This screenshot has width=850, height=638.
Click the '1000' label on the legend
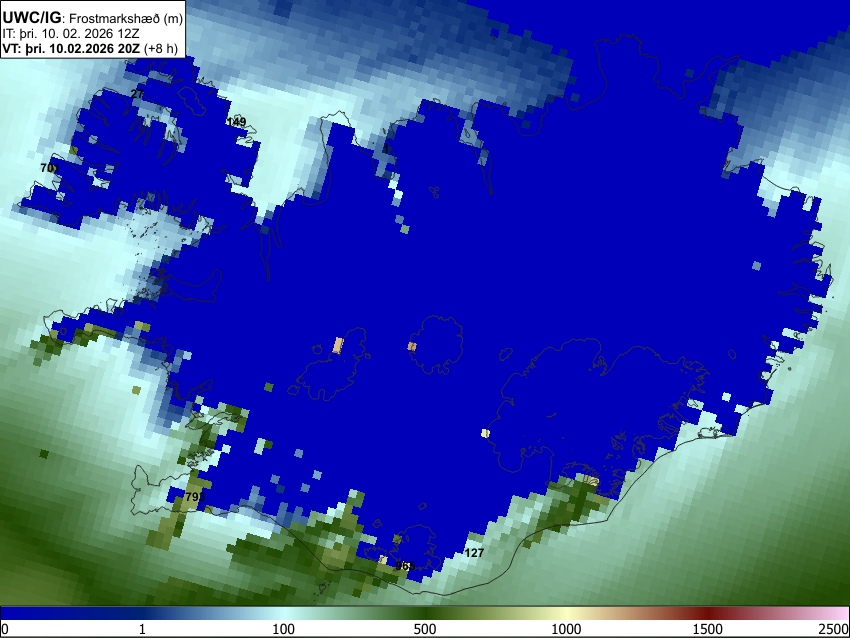click(566, 629)
